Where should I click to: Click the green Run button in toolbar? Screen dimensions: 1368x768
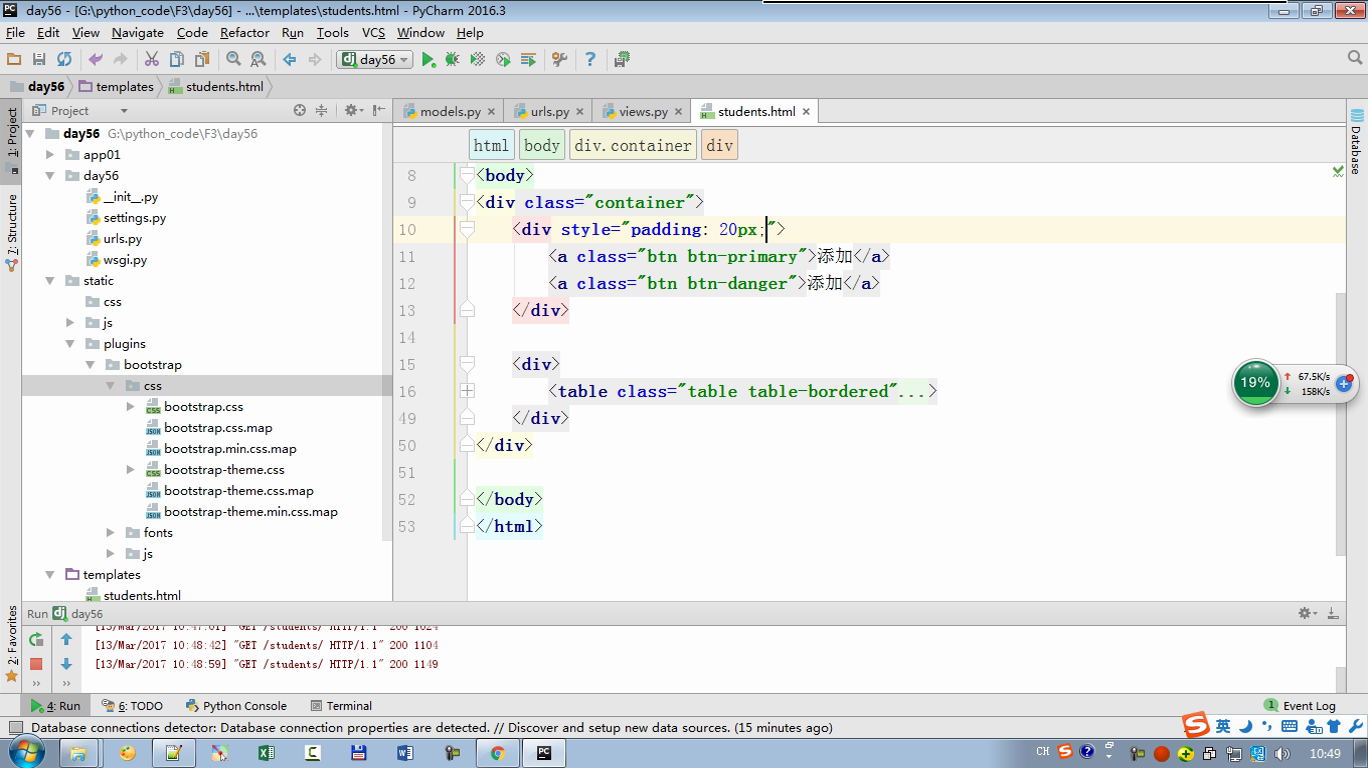point(428,60)
